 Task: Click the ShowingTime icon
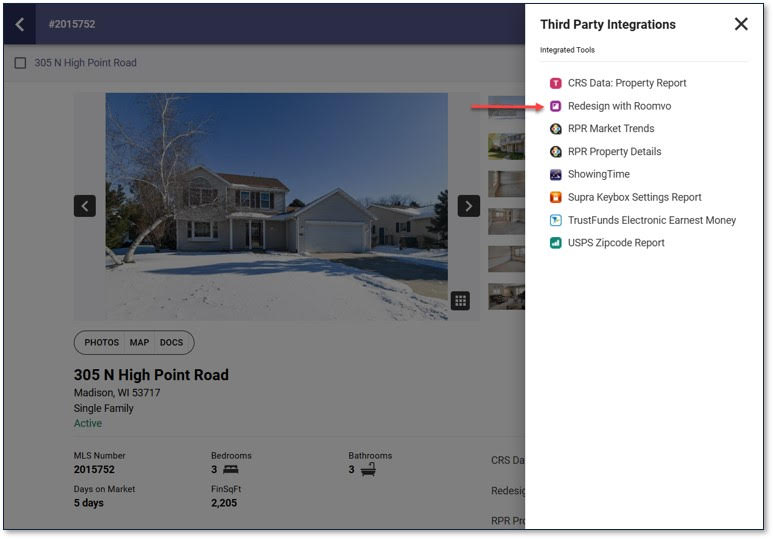pyautogui.click(x=556, y=175)
